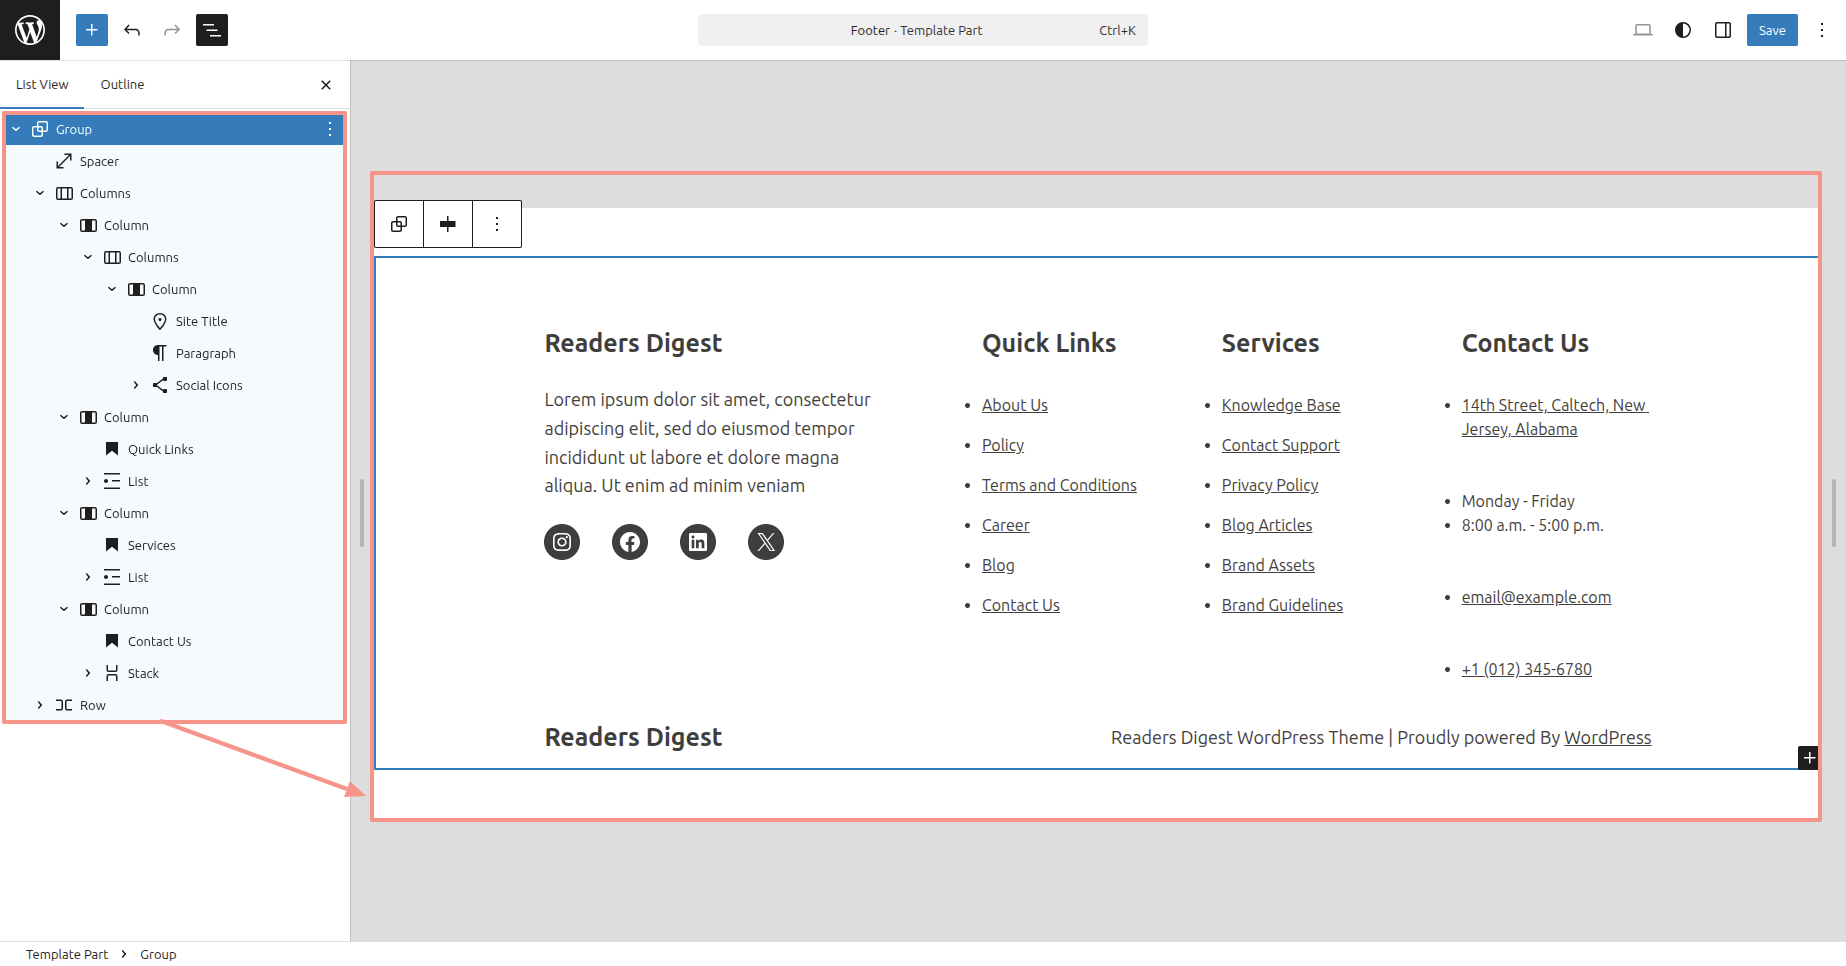Click the Instagram social icon

(x=562, y=542)
